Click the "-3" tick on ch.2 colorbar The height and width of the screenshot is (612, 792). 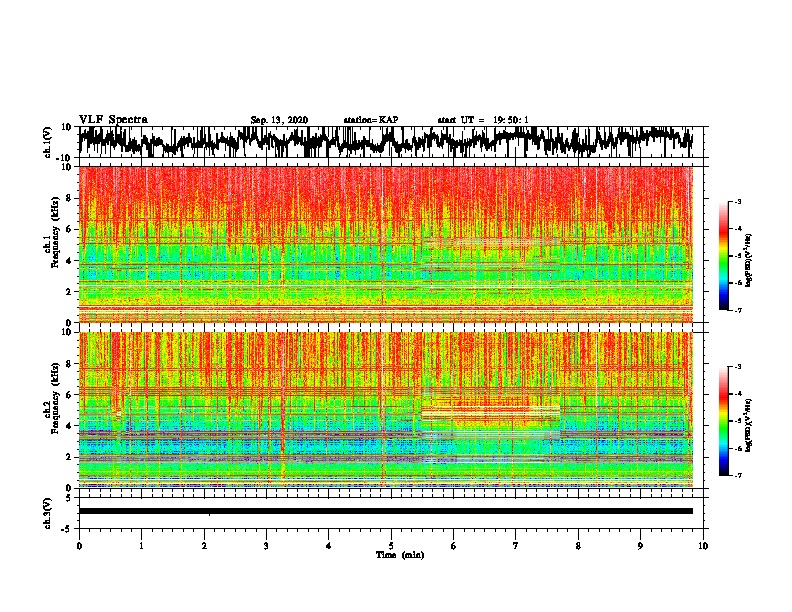pos(737,367)
